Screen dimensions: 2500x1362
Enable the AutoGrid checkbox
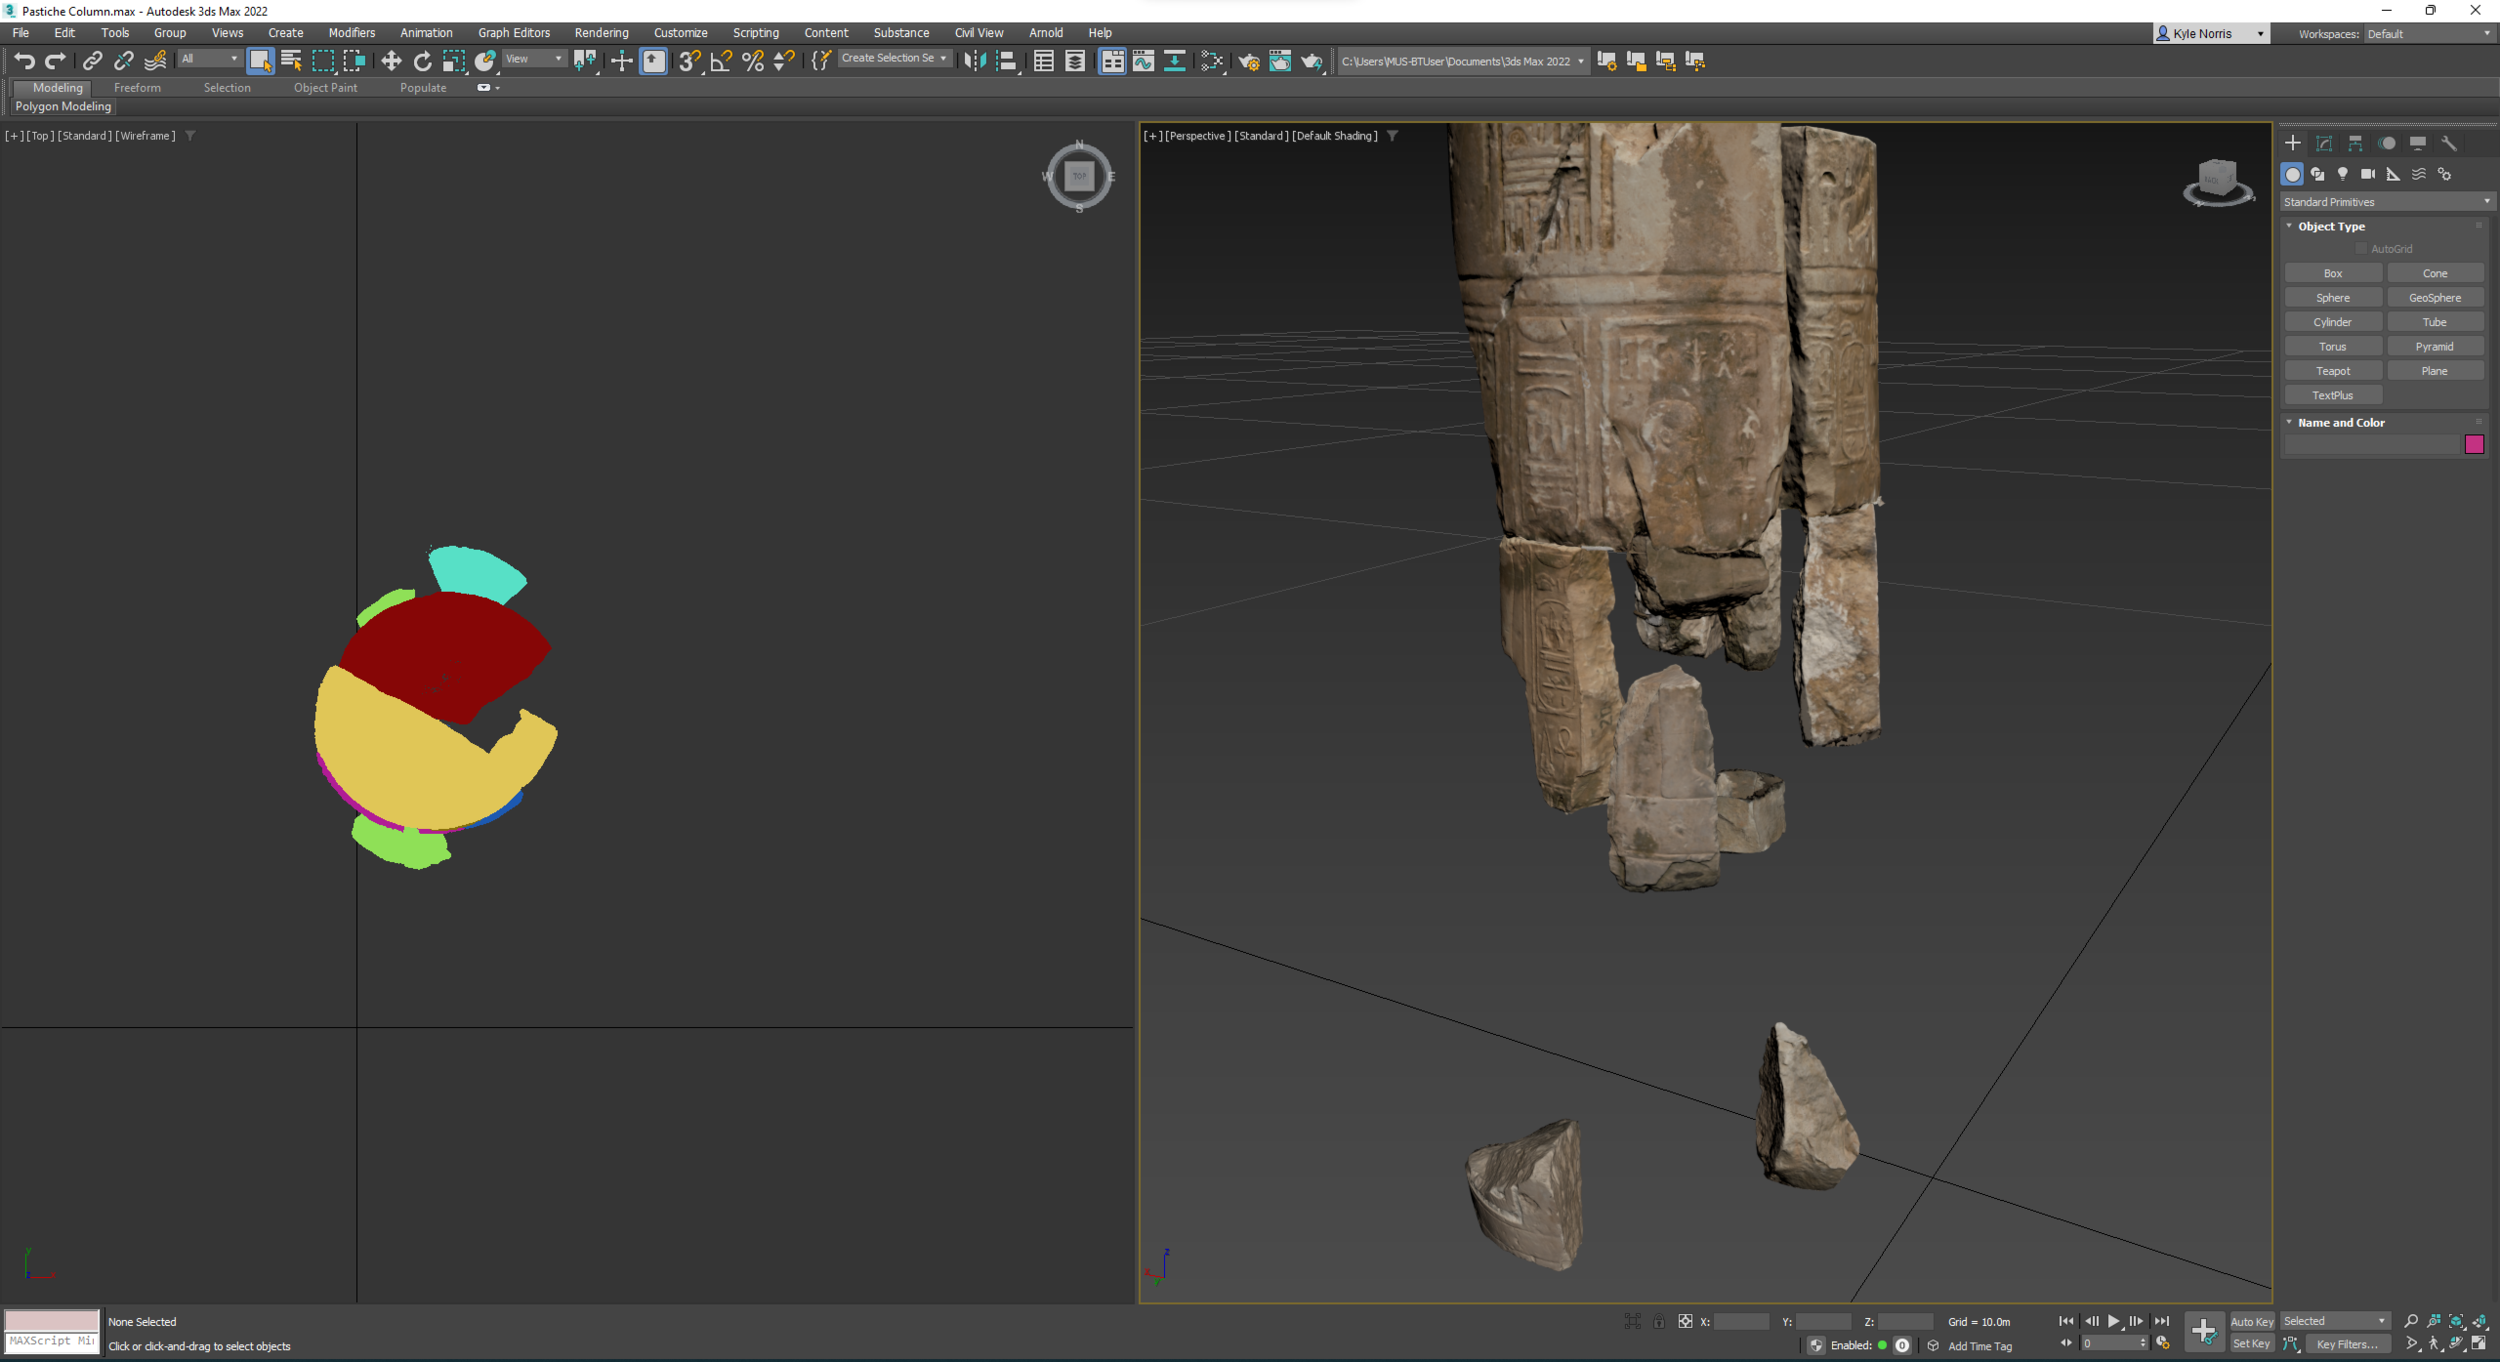[x=2361, y=249]
